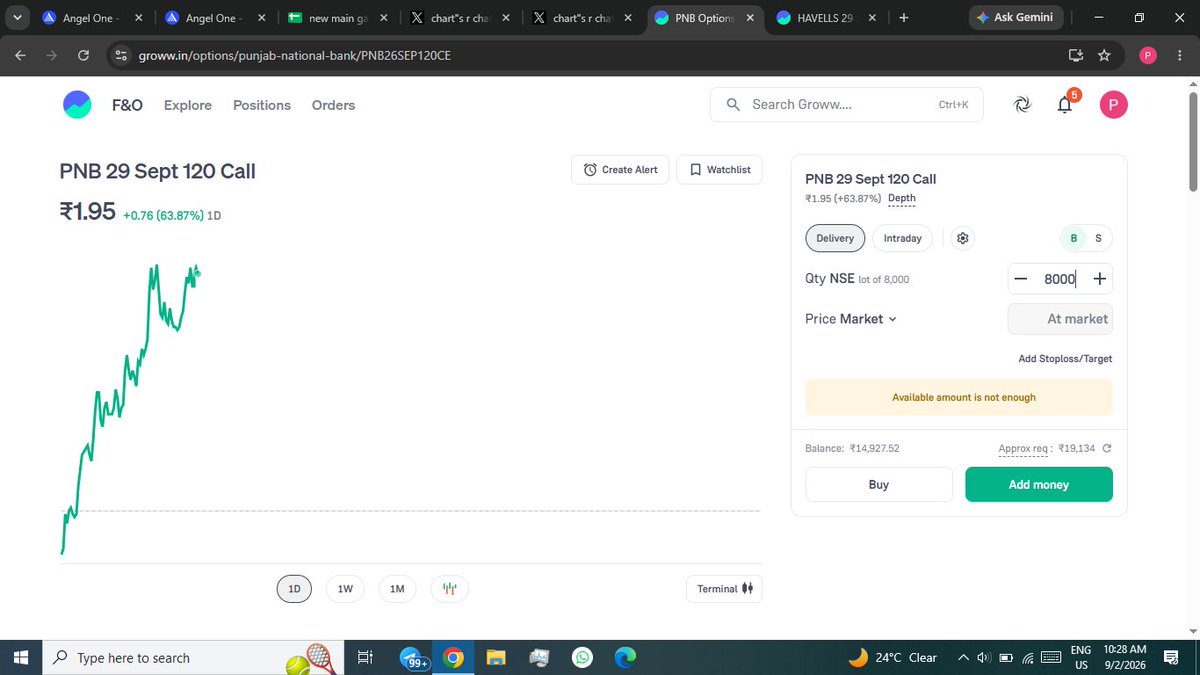Open the notifications bell icon
The height and width of the screenshot is (675, 1200).
[x=1065, y=105]
